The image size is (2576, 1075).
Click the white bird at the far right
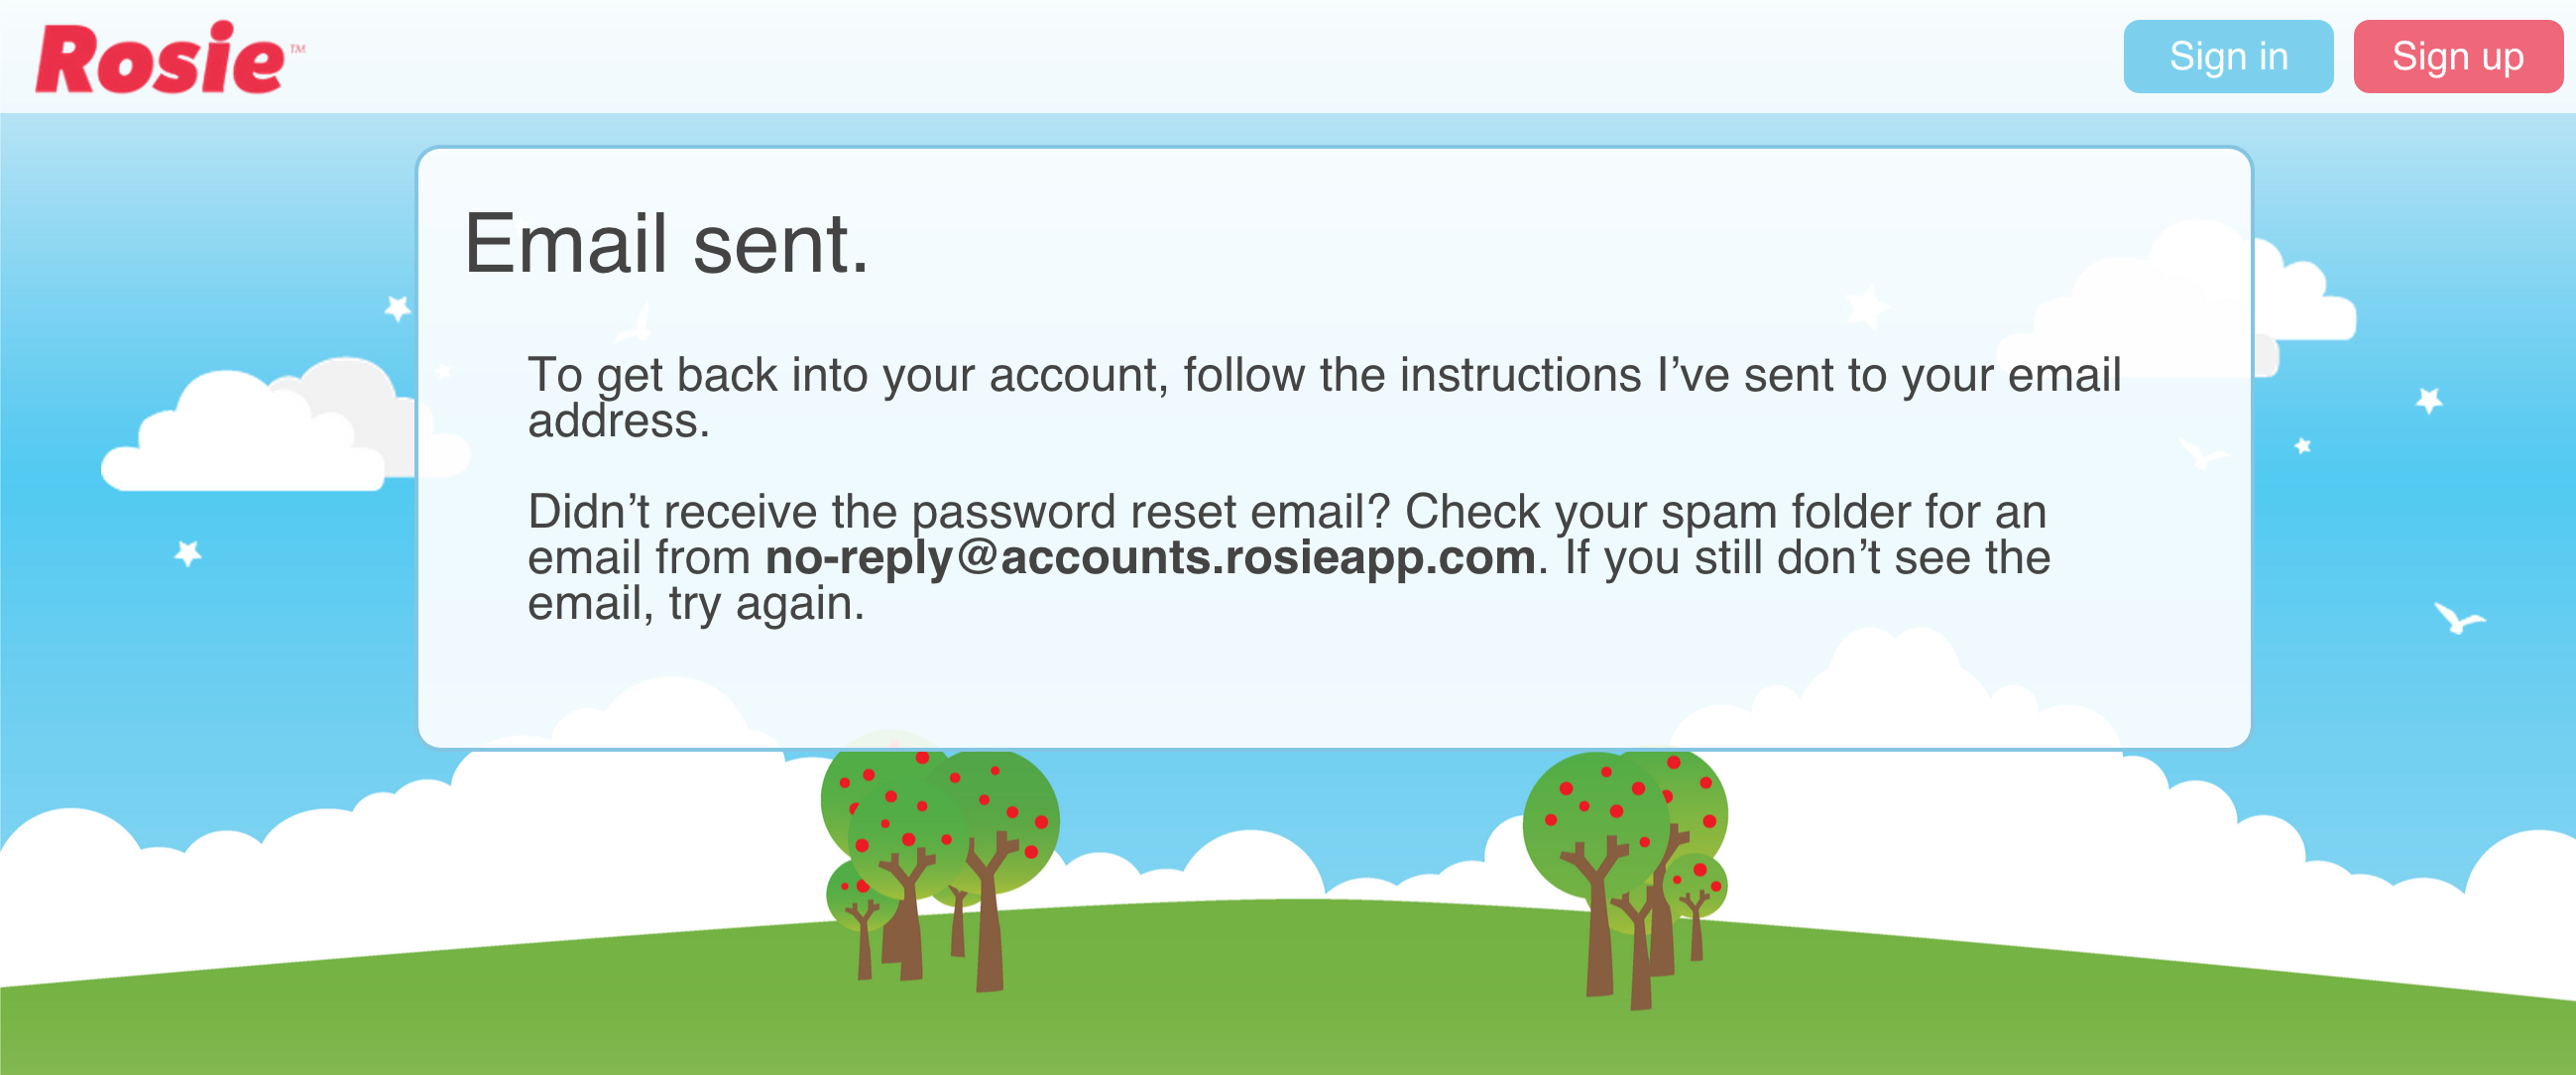tap(2458, 618)
